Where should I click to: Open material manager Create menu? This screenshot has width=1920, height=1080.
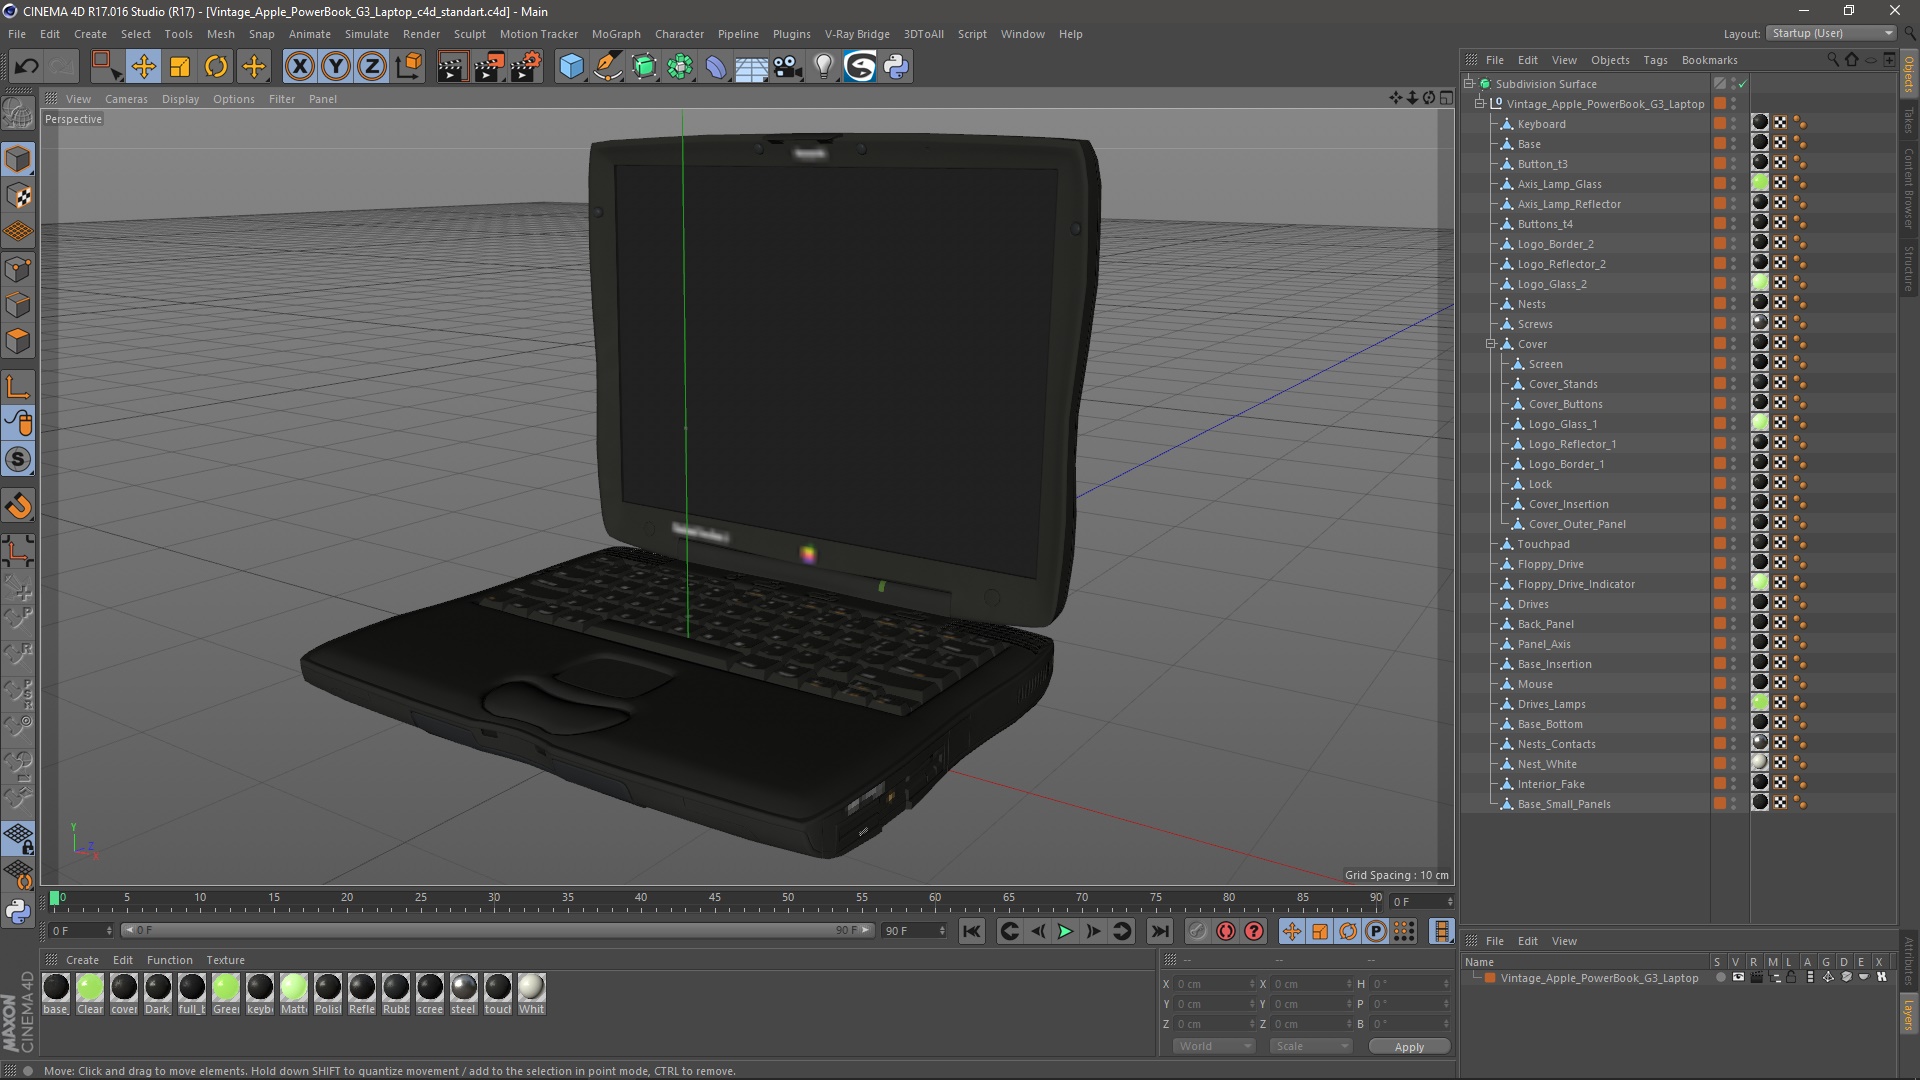(82, 960)
